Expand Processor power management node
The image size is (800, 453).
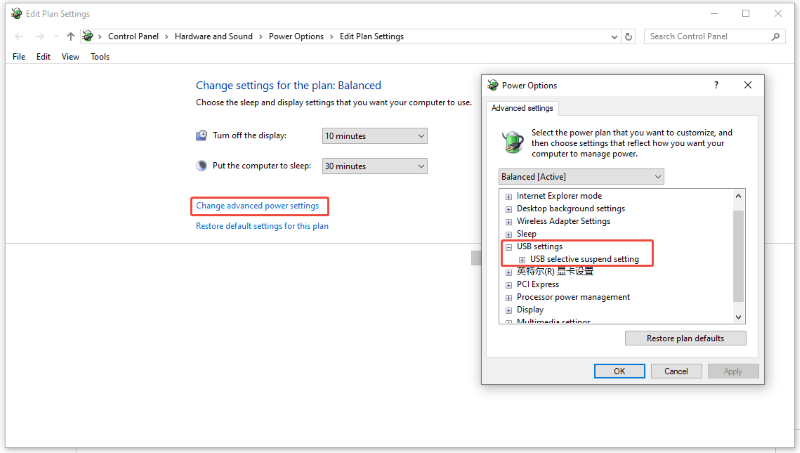pos(509,298)
